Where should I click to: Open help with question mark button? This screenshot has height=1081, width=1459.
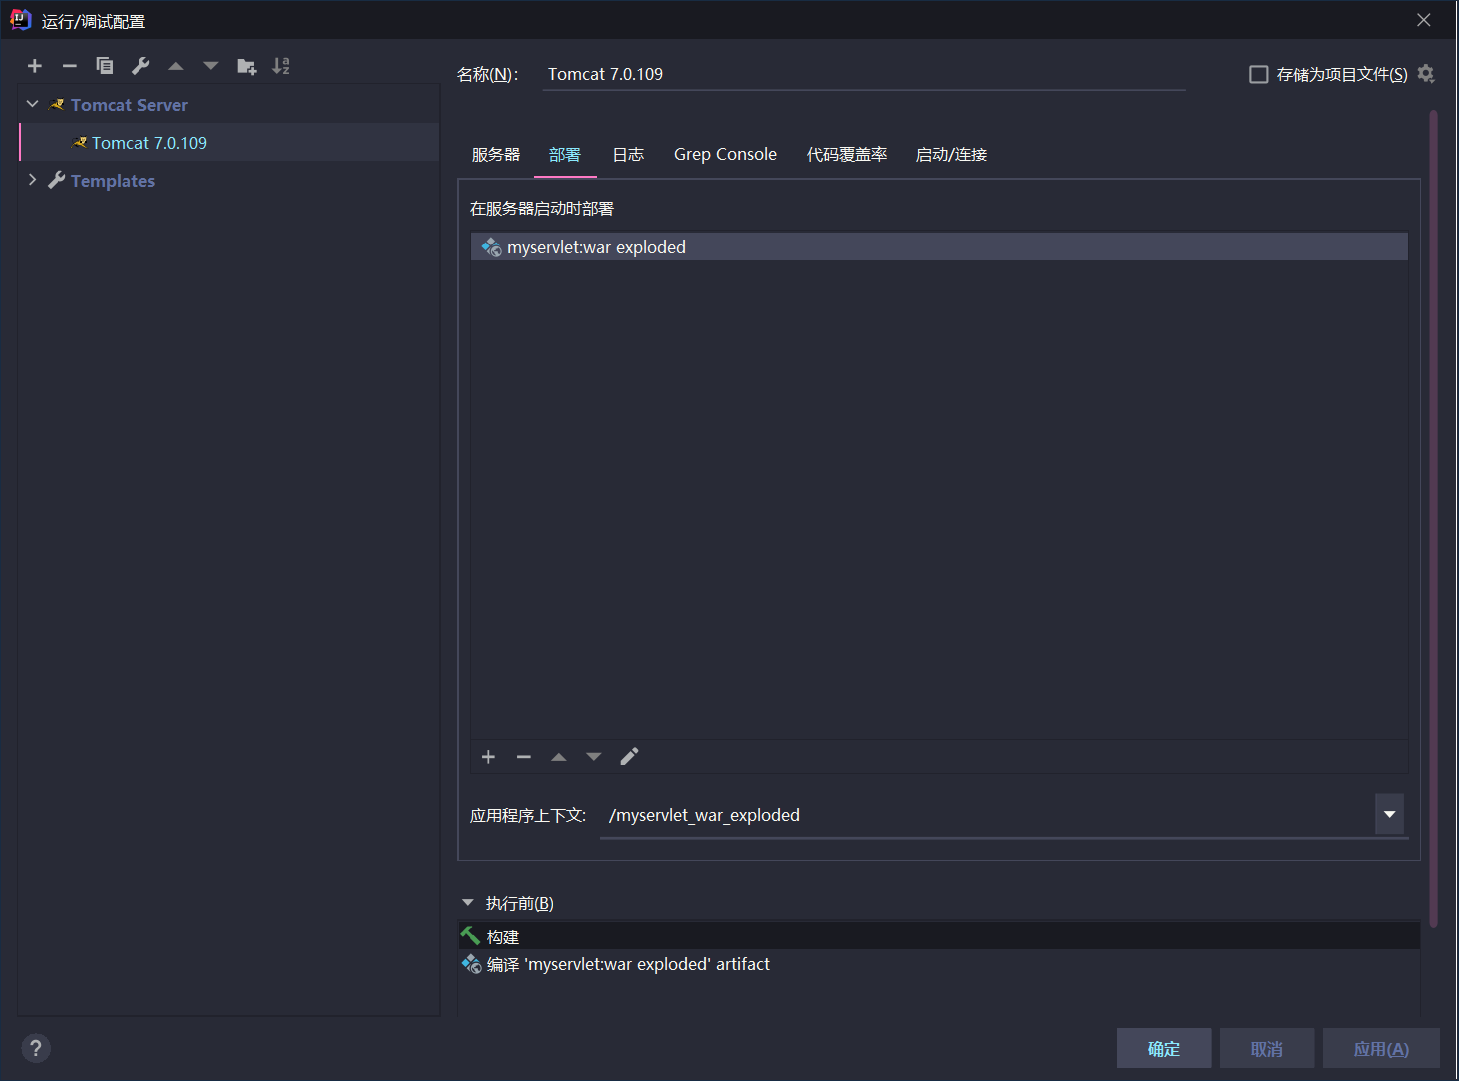(x=36, y=1048)
